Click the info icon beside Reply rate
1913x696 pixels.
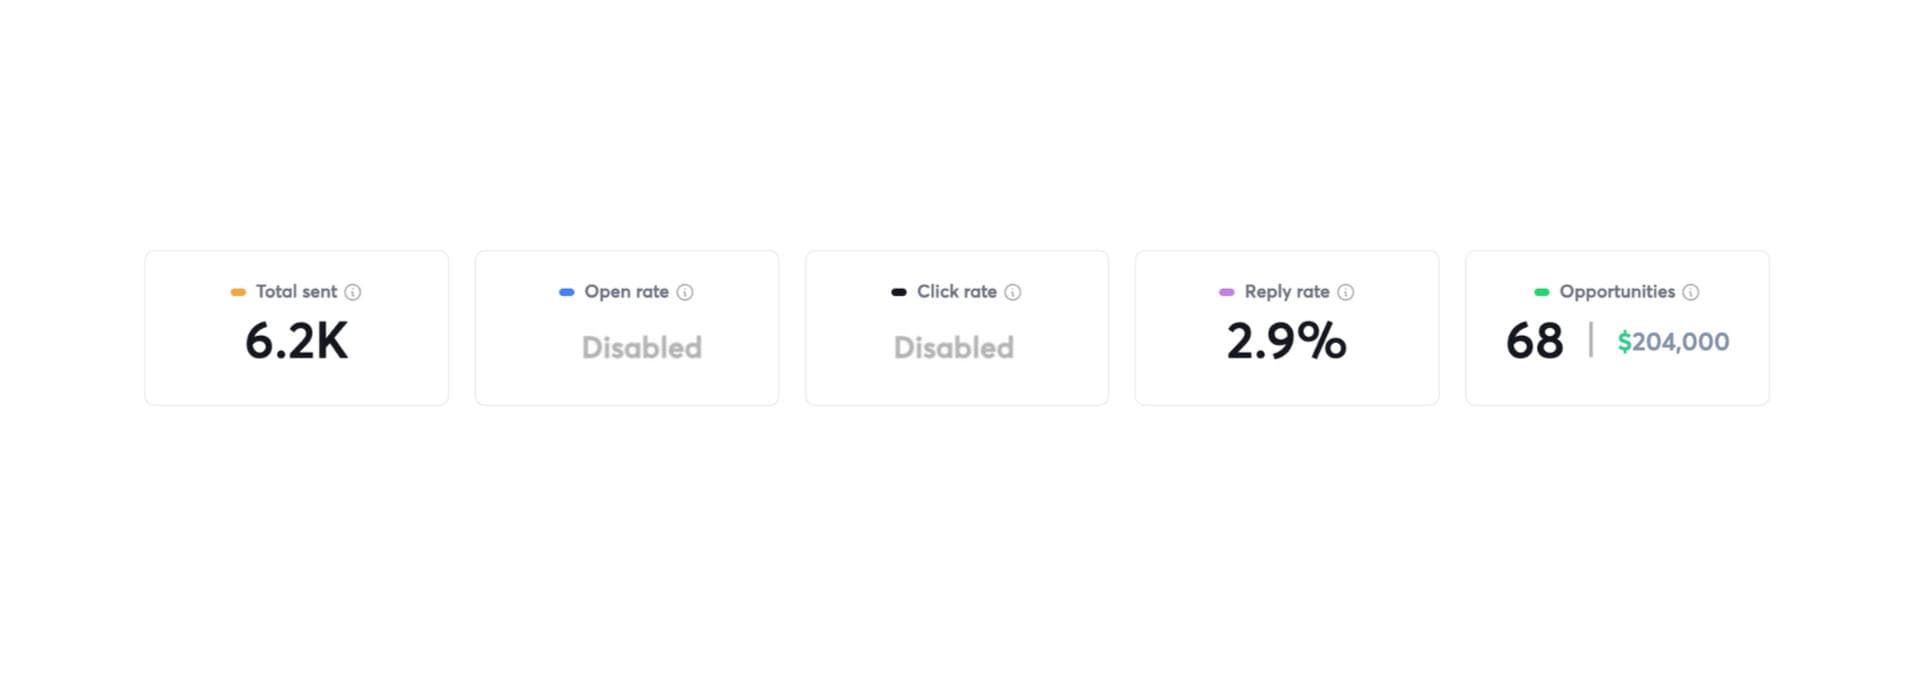tap(1346, 292)
